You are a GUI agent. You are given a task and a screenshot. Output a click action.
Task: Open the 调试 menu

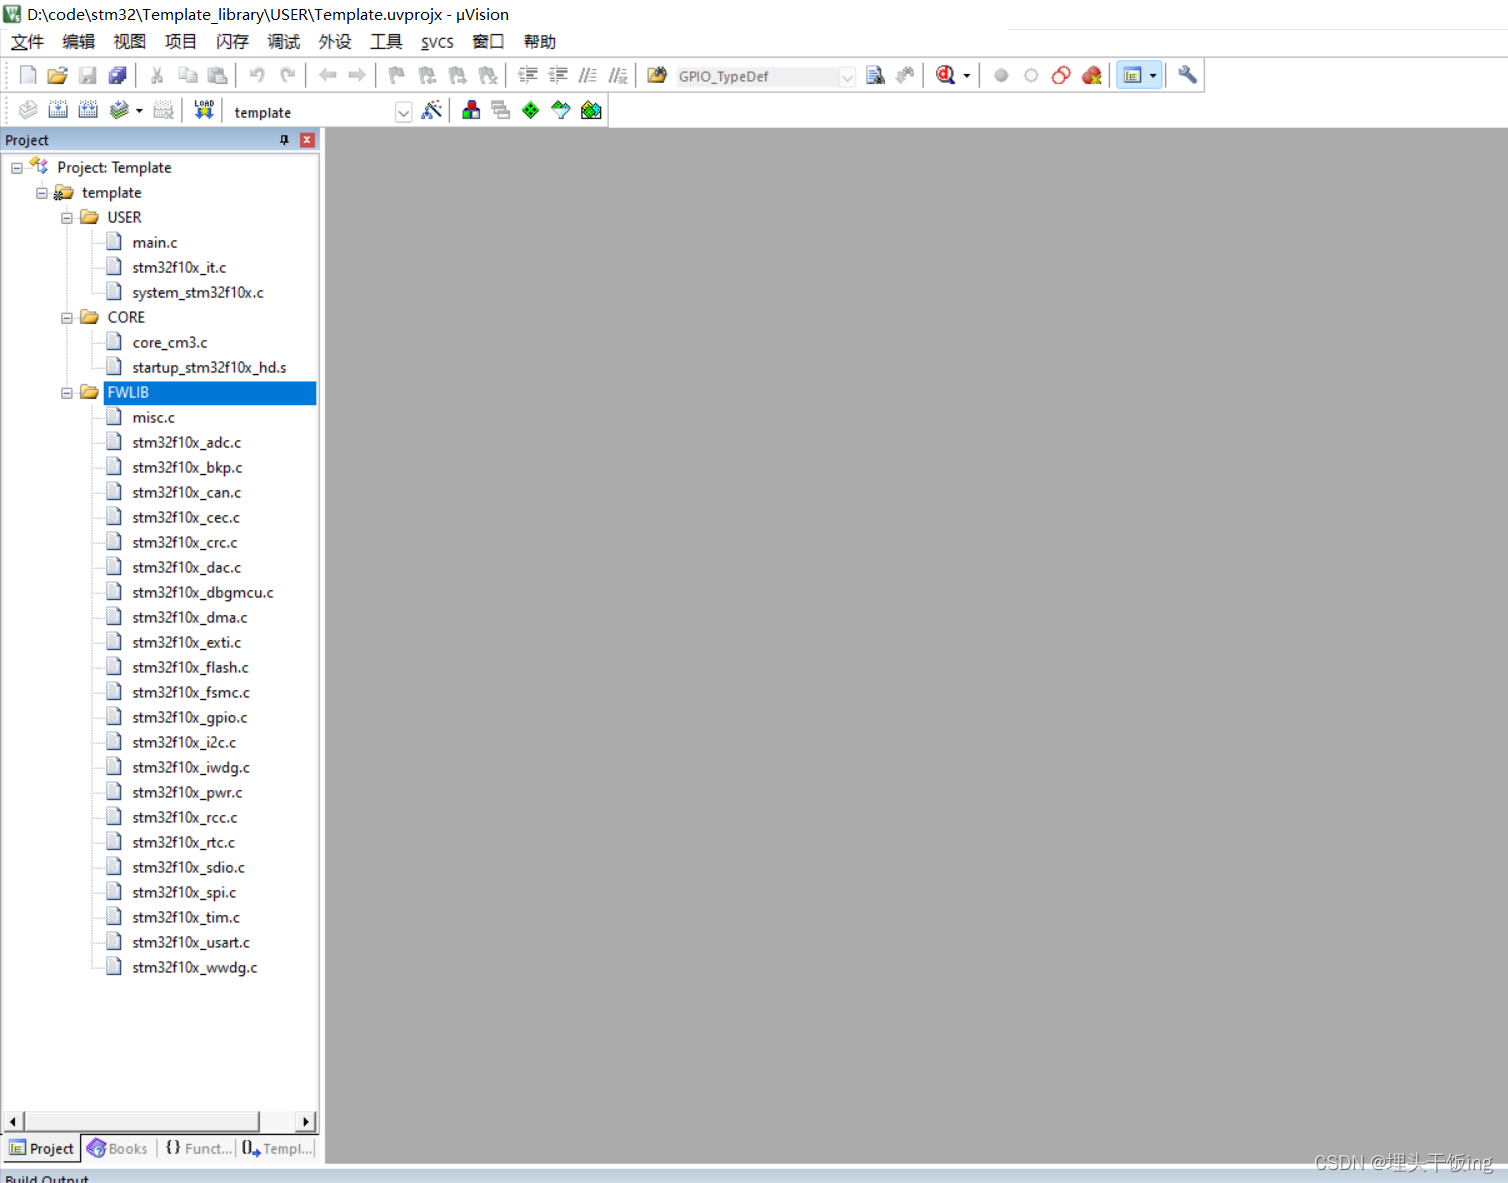click(x=283, y=41)
